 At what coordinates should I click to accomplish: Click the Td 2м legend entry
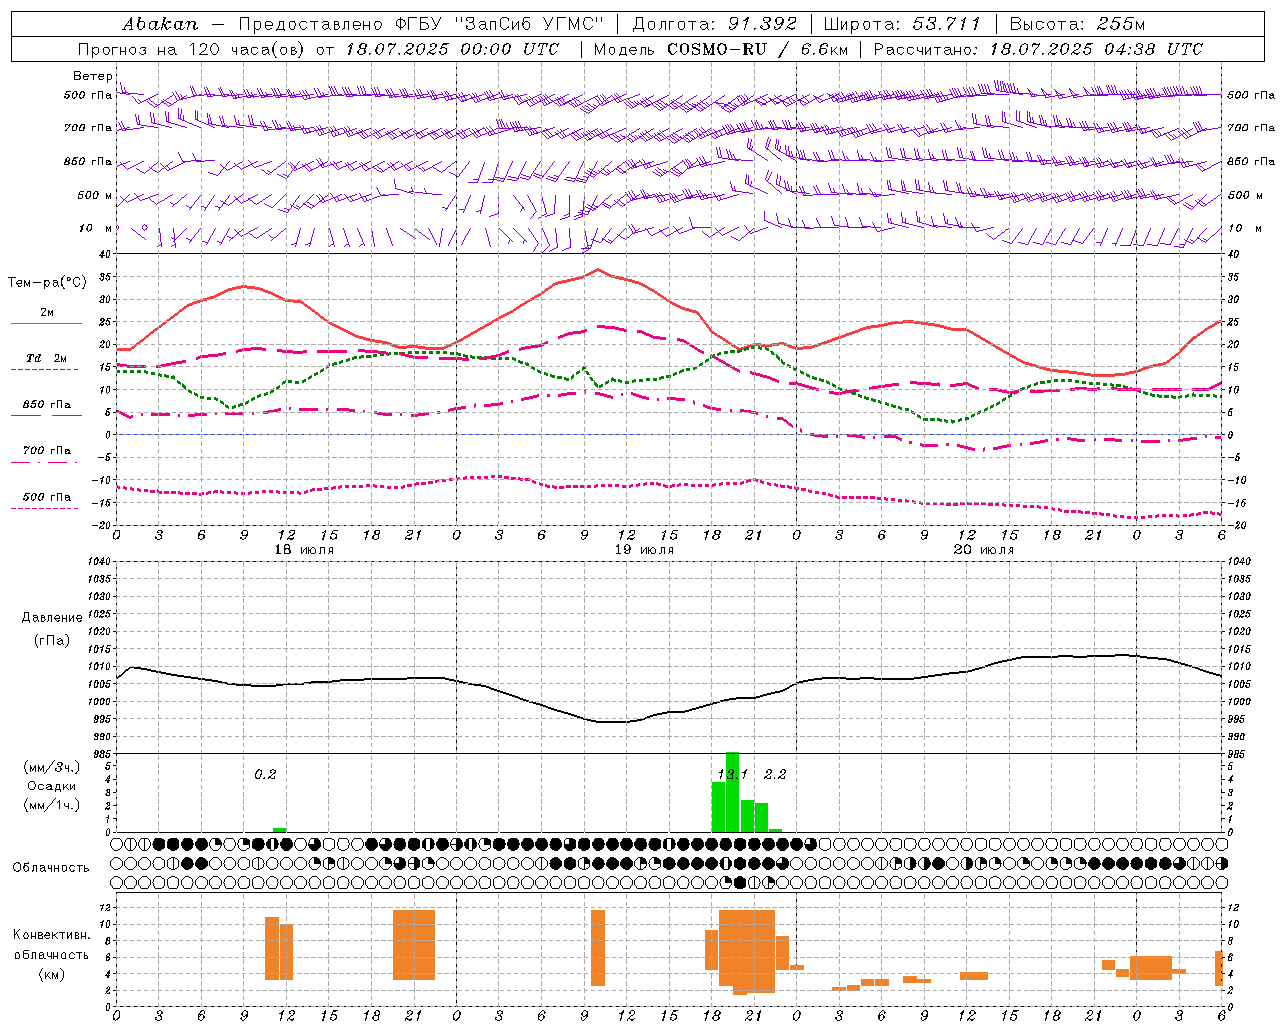(47, 358)
